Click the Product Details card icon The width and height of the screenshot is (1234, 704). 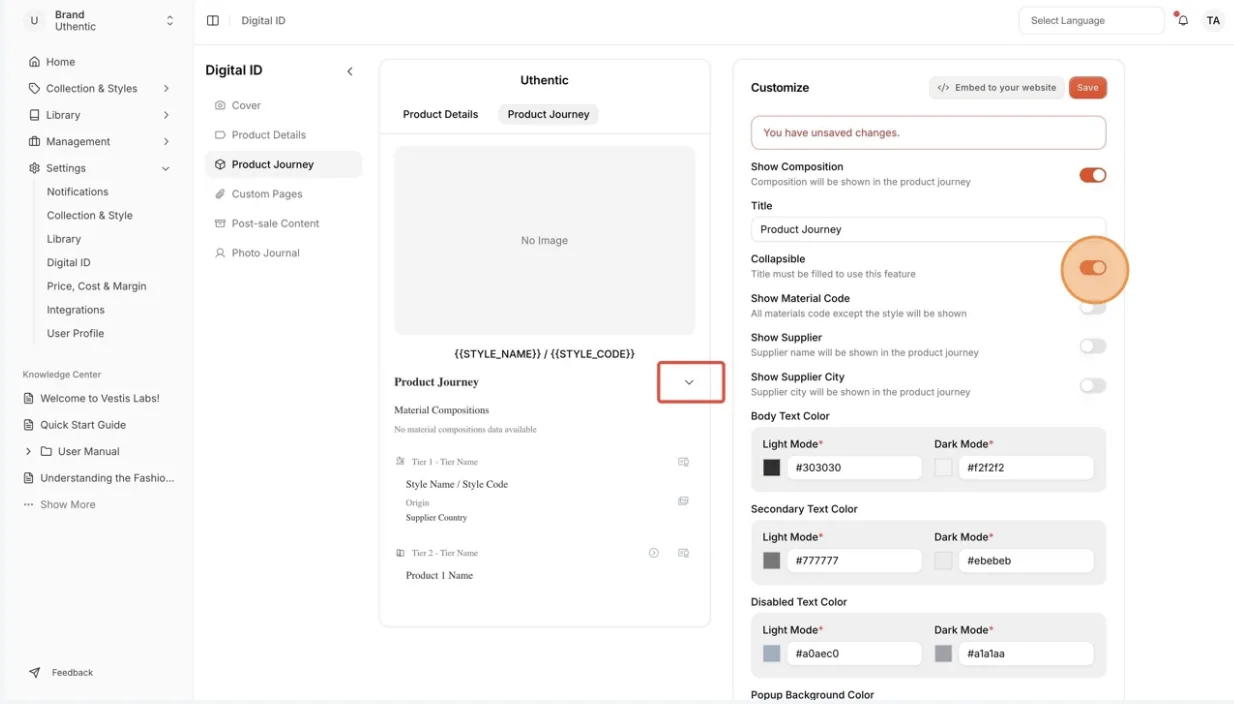coord(220,135)
